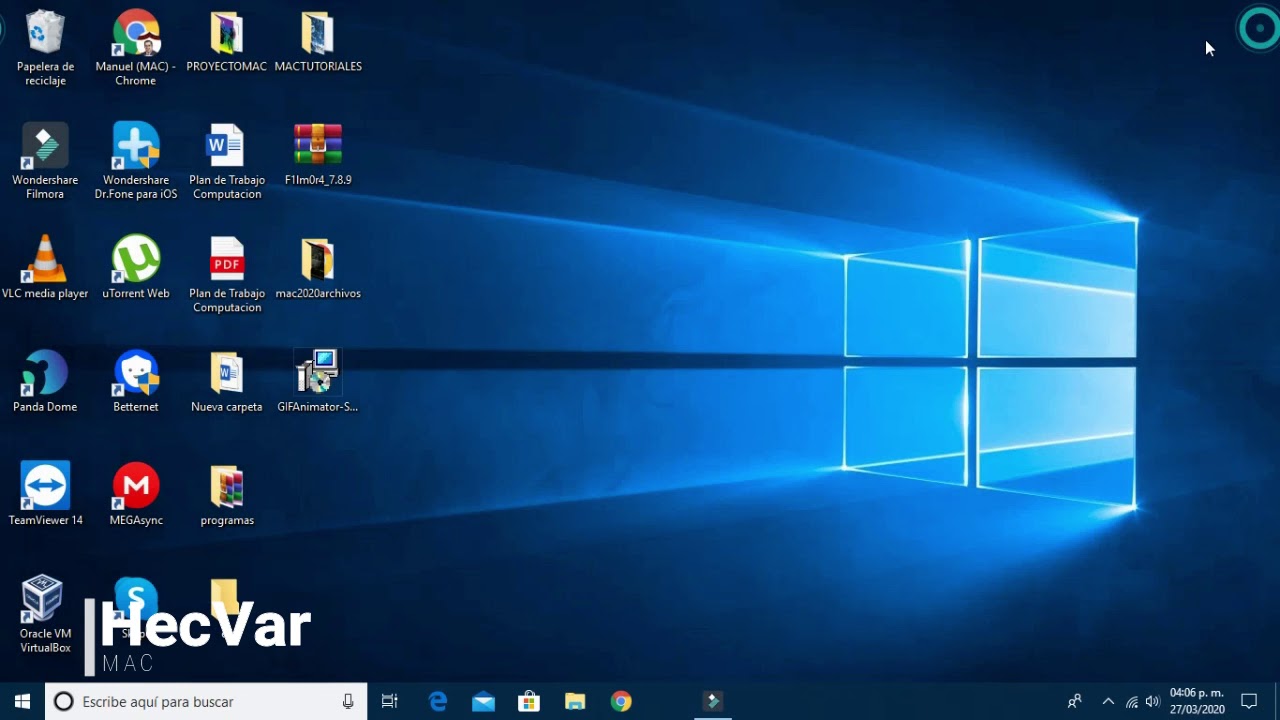
Task: Launch Wondershare Filmora from desktop
Action: pos(45,160)
